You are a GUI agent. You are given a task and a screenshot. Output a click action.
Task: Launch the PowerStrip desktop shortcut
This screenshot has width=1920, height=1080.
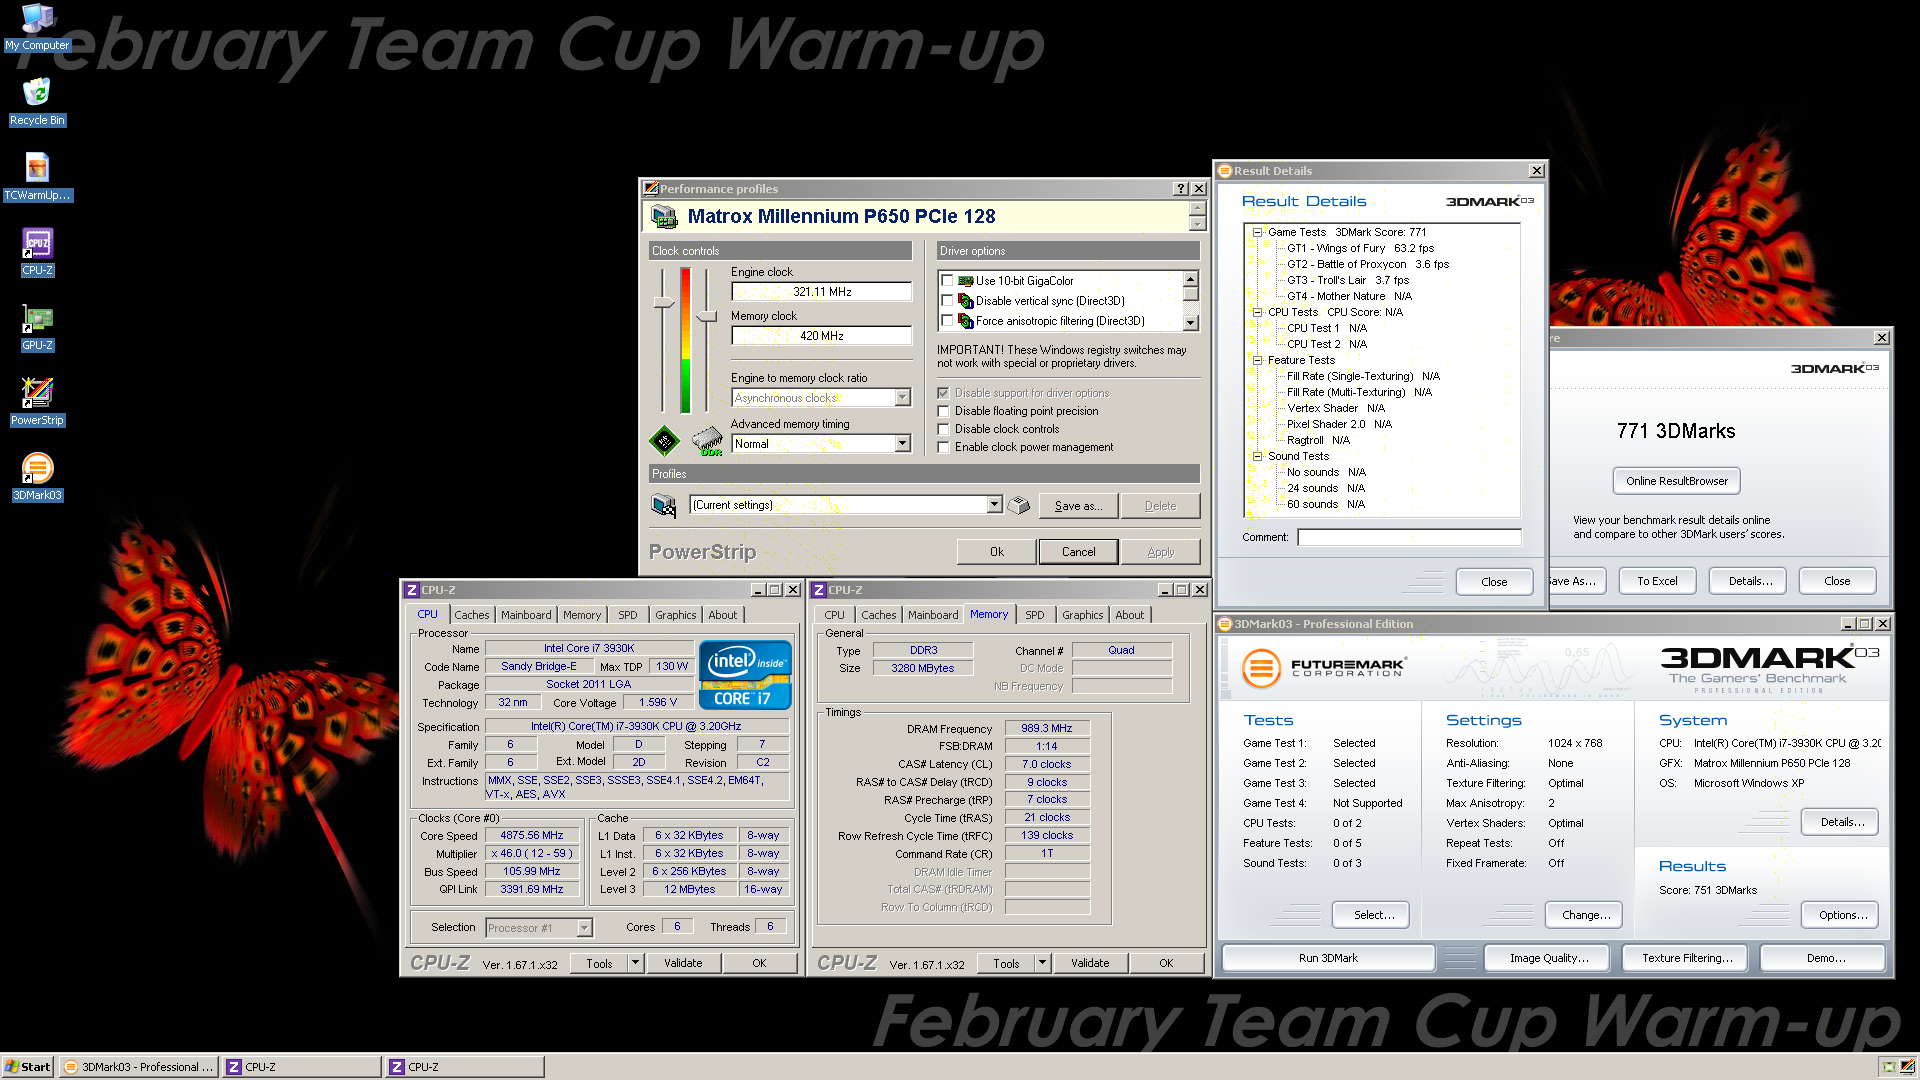[37, 401]
